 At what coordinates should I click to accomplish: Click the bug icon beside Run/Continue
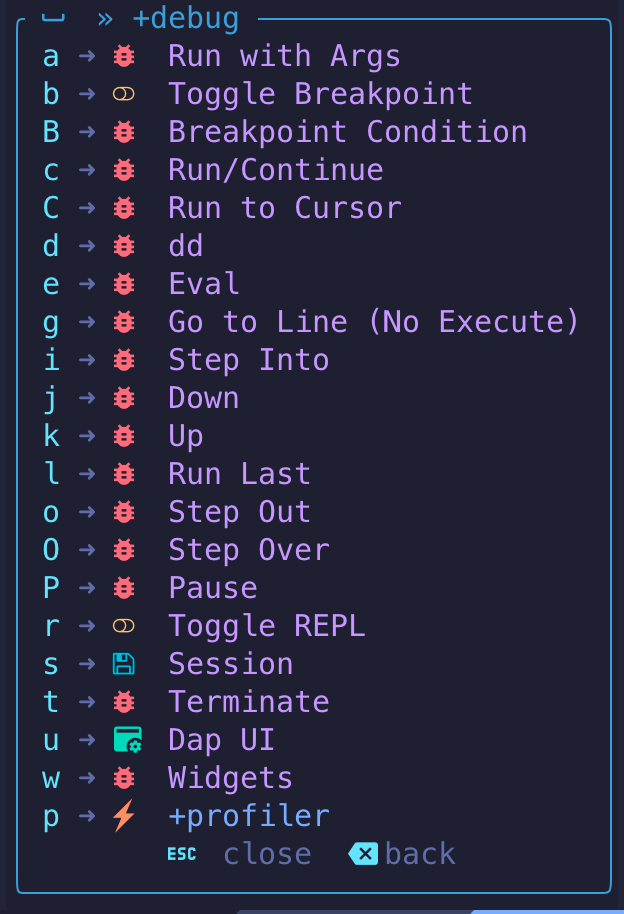(124, 170)
